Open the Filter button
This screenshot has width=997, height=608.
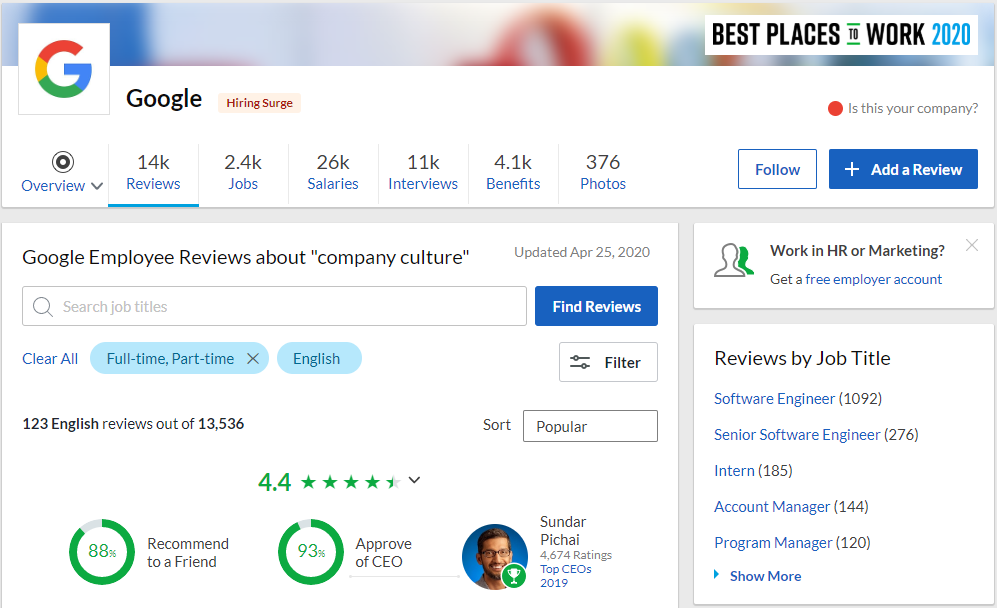point(609,362)
